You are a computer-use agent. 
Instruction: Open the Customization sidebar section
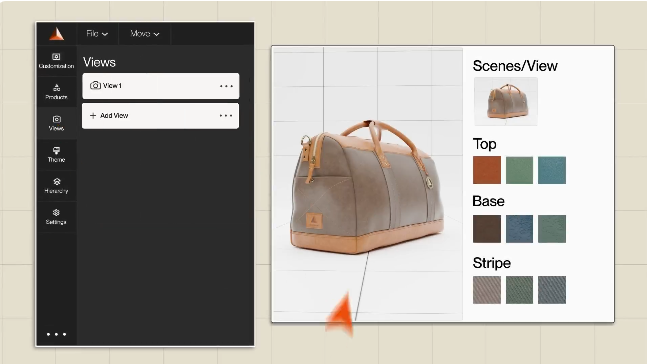(x=57, y=61)
